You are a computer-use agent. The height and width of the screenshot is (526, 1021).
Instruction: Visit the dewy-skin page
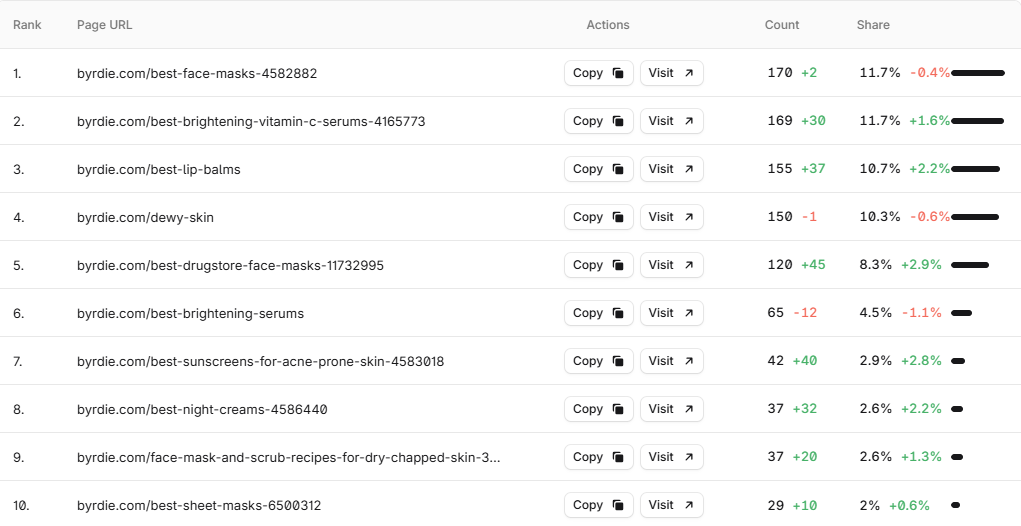[x=671, y=217]
